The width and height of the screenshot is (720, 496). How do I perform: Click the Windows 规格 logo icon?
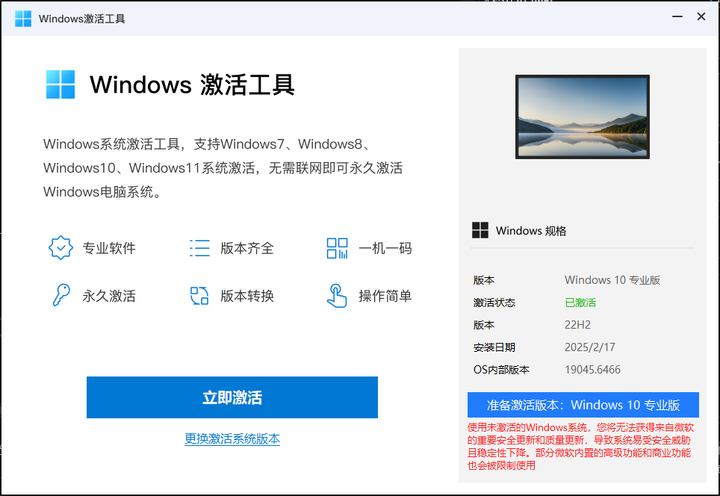click(x=480, y=230)
